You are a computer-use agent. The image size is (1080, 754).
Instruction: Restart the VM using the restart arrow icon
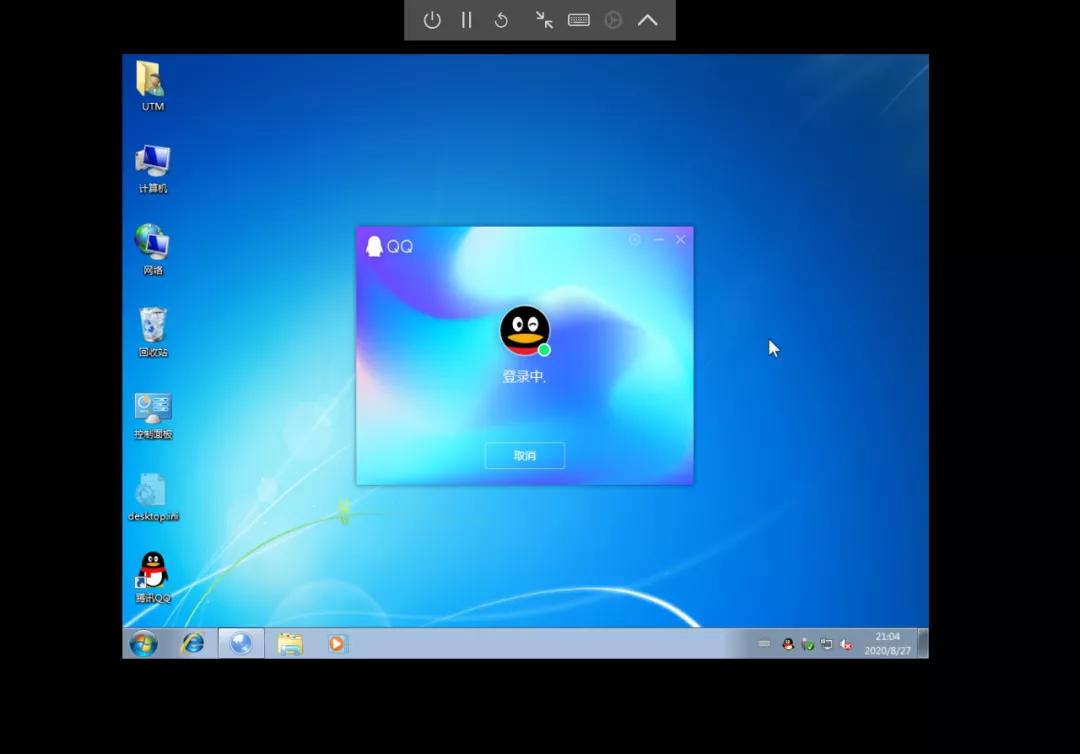501,20
